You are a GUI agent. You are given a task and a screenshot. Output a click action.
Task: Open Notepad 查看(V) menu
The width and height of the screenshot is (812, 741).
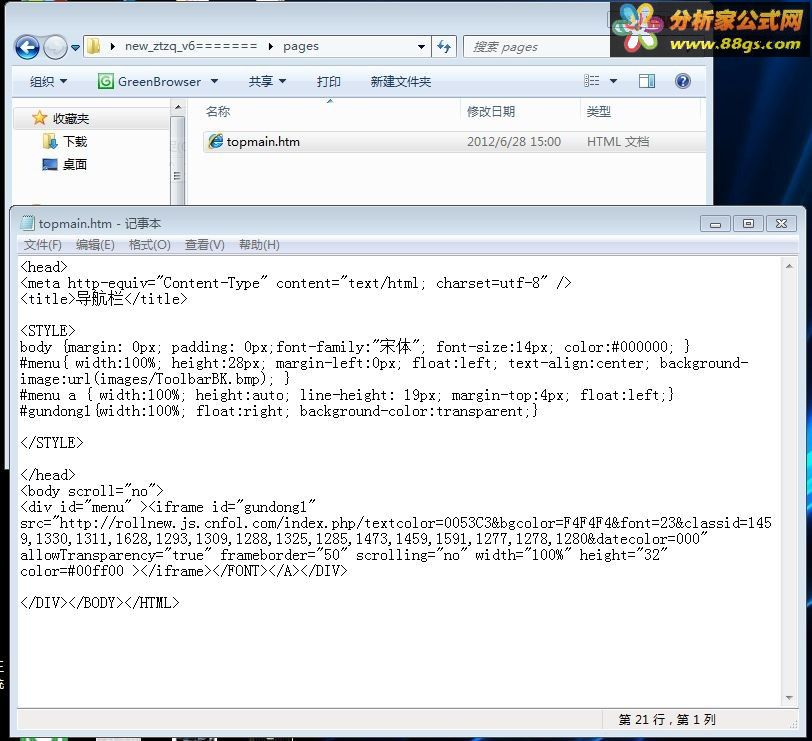pos(205,245)
